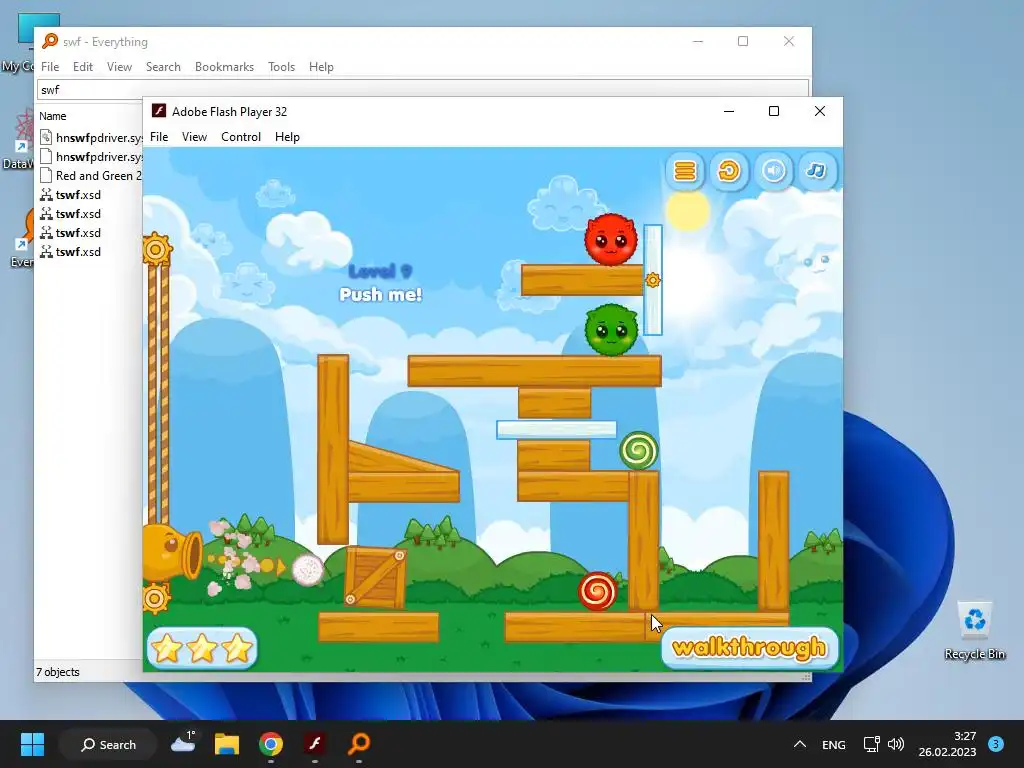Viewport: 1024px width, 768px height.
Task: Open Everything Search menu
Action: tap(163, 67)
